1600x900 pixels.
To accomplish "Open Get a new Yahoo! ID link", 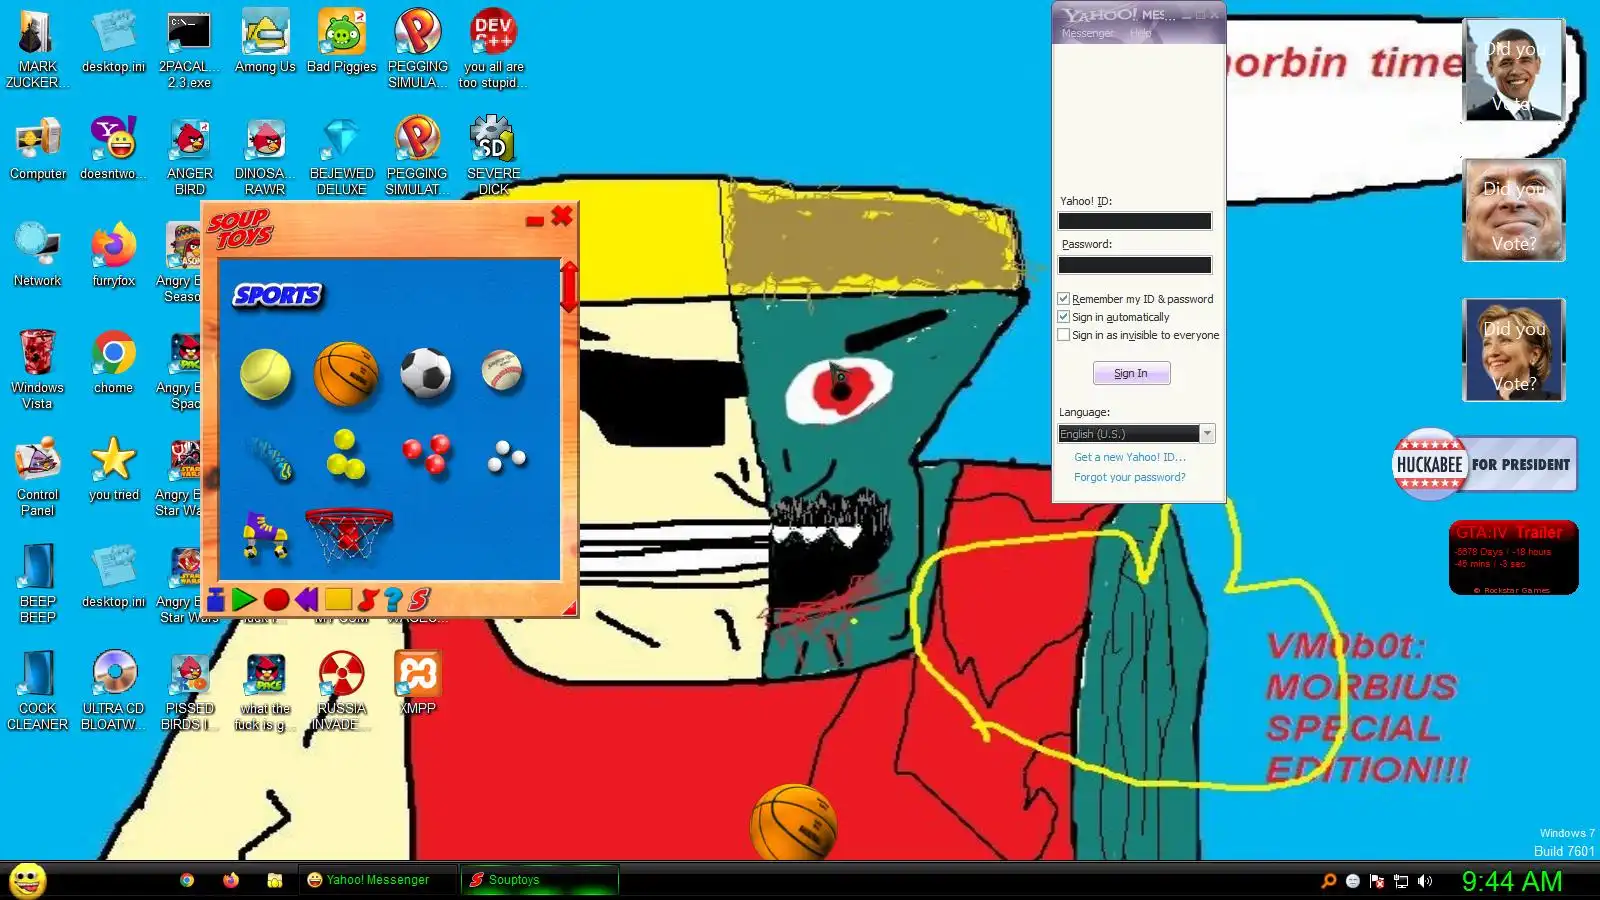I will (x=1130, y=457).
